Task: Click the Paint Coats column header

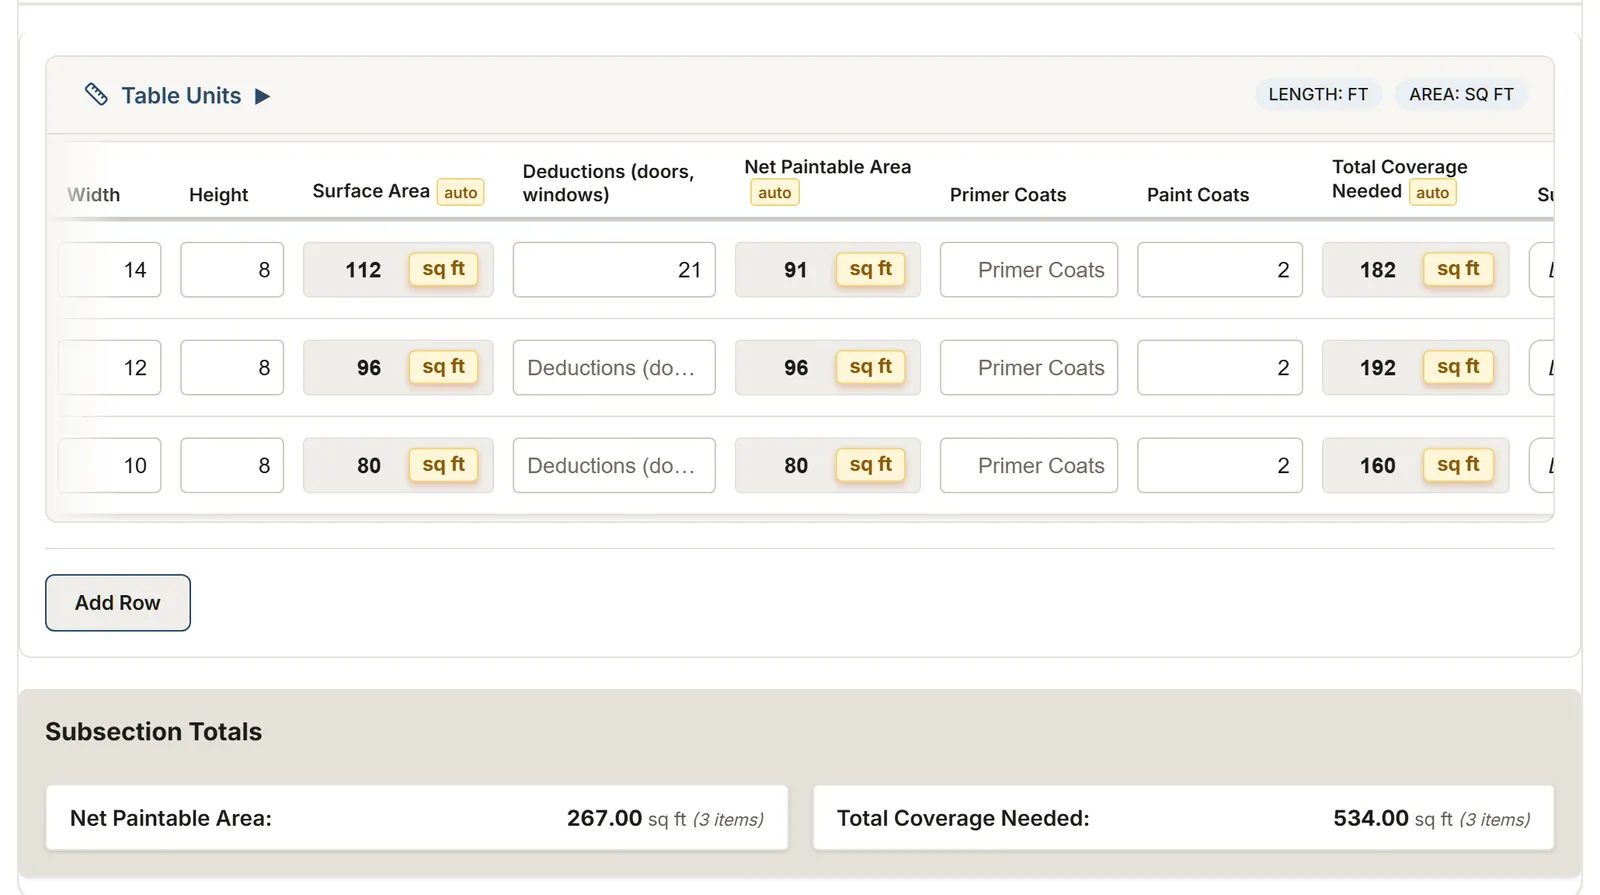Action: coord(1198,195)
